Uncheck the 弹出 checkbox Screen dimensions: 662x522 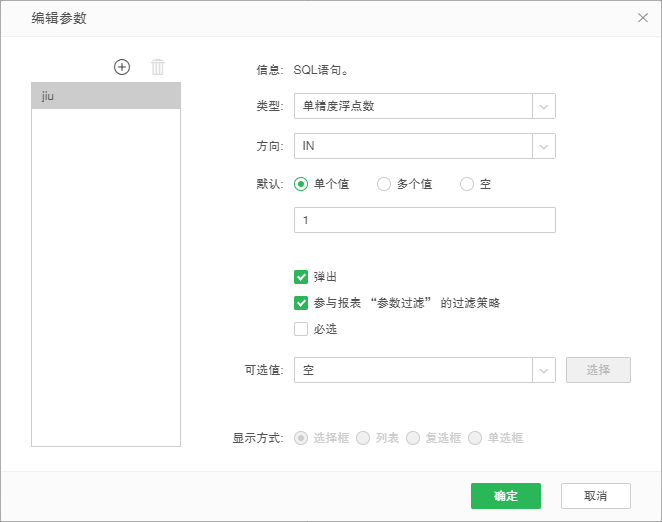(x=301, y=277)
